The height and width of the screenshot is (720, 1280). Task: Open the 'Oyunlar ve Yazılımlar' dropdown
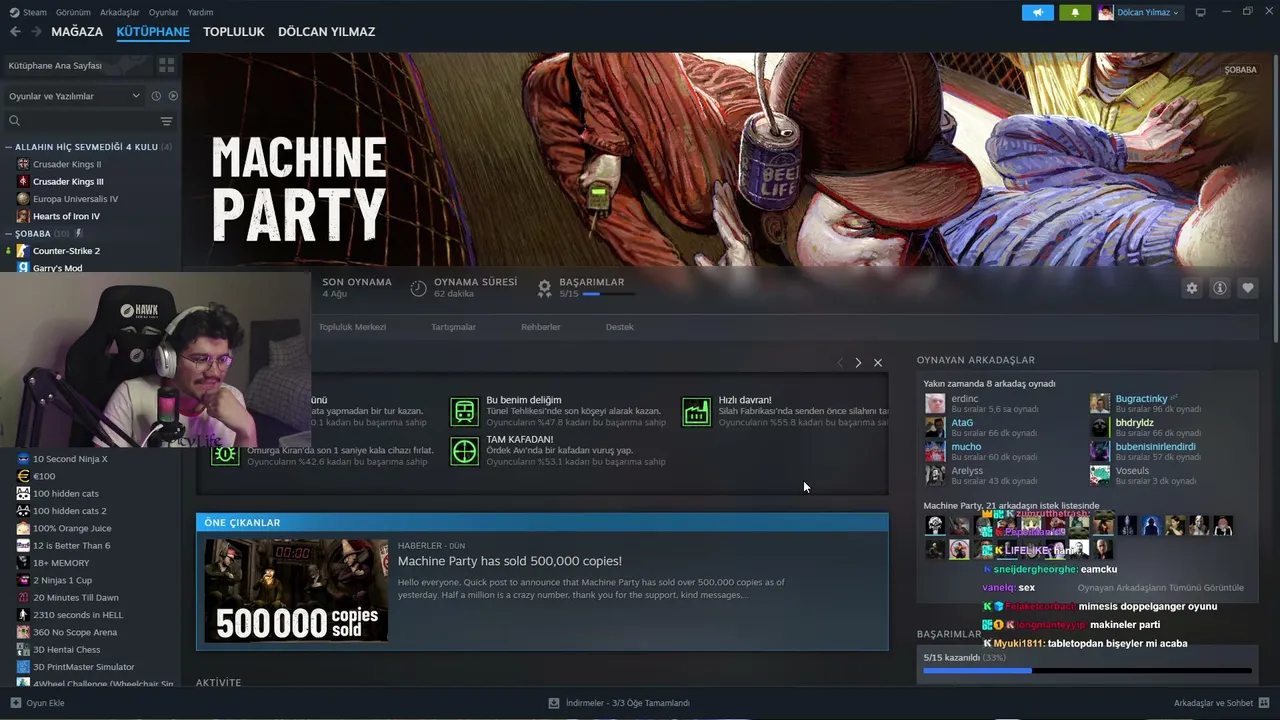(x=74, y=96)
